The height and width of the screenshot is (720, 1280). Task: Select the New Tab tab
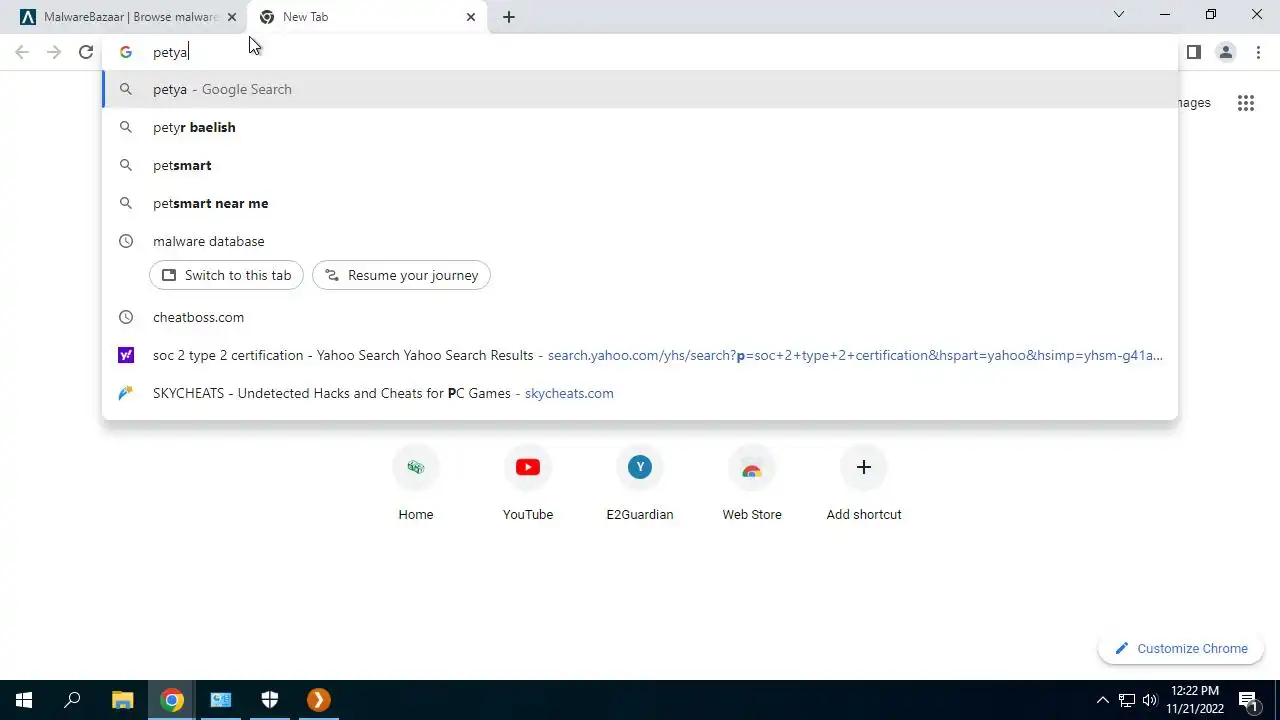[367, 17]
